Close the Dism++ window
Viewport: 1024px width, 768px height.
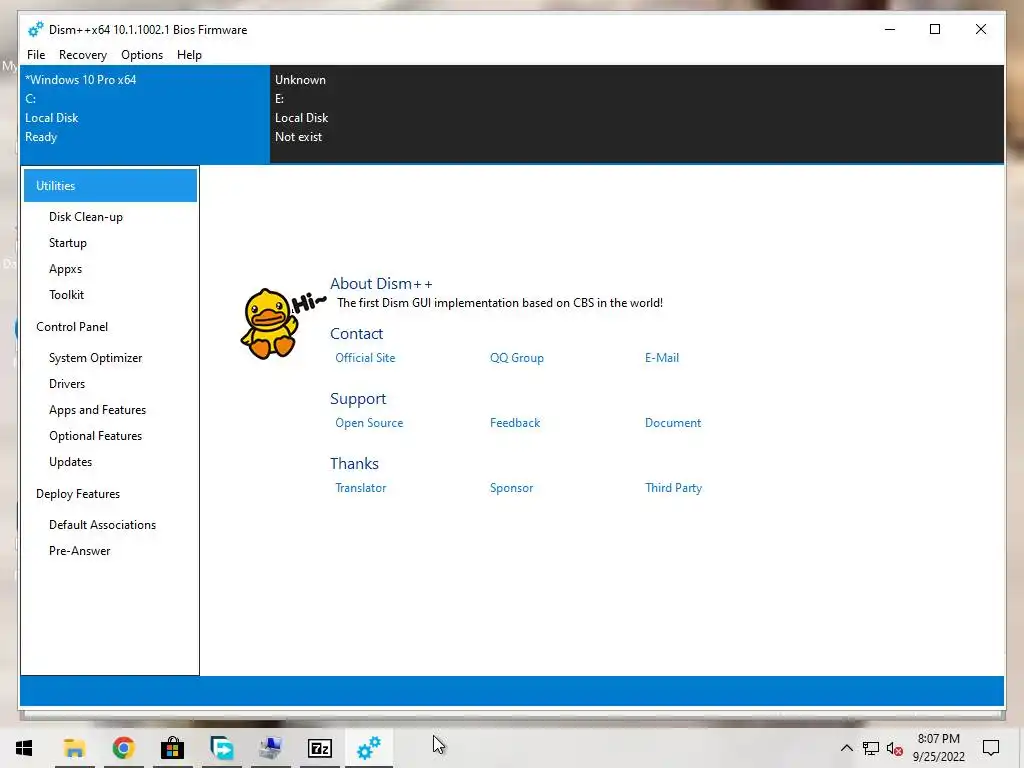click(980, 29)
